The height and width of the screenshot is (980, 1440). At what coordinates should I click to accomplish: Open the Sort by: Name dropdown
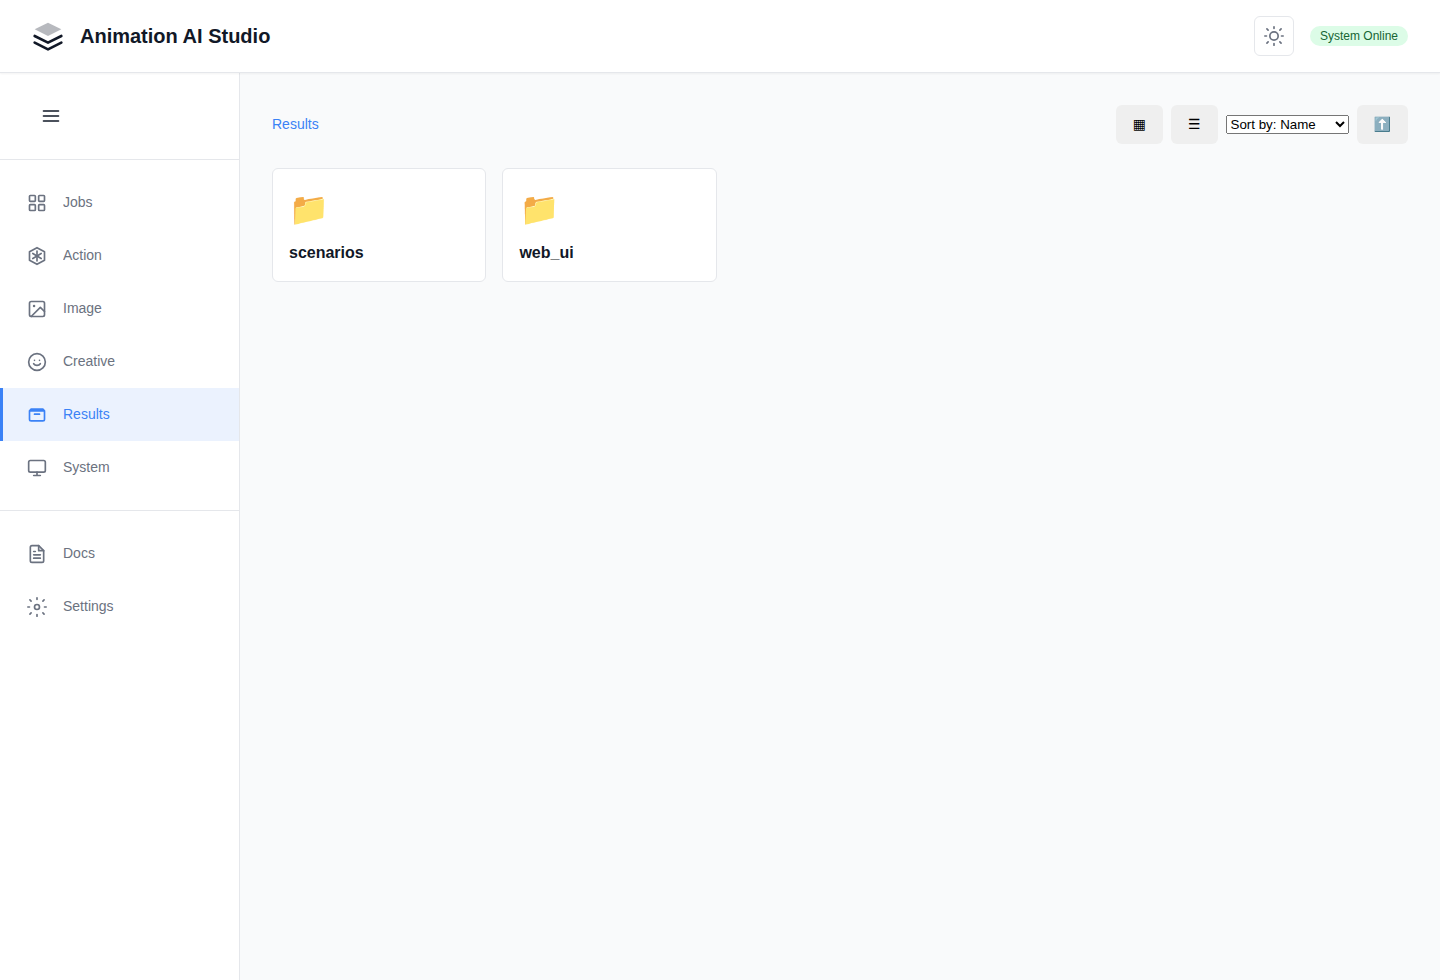pos(1287,125)
